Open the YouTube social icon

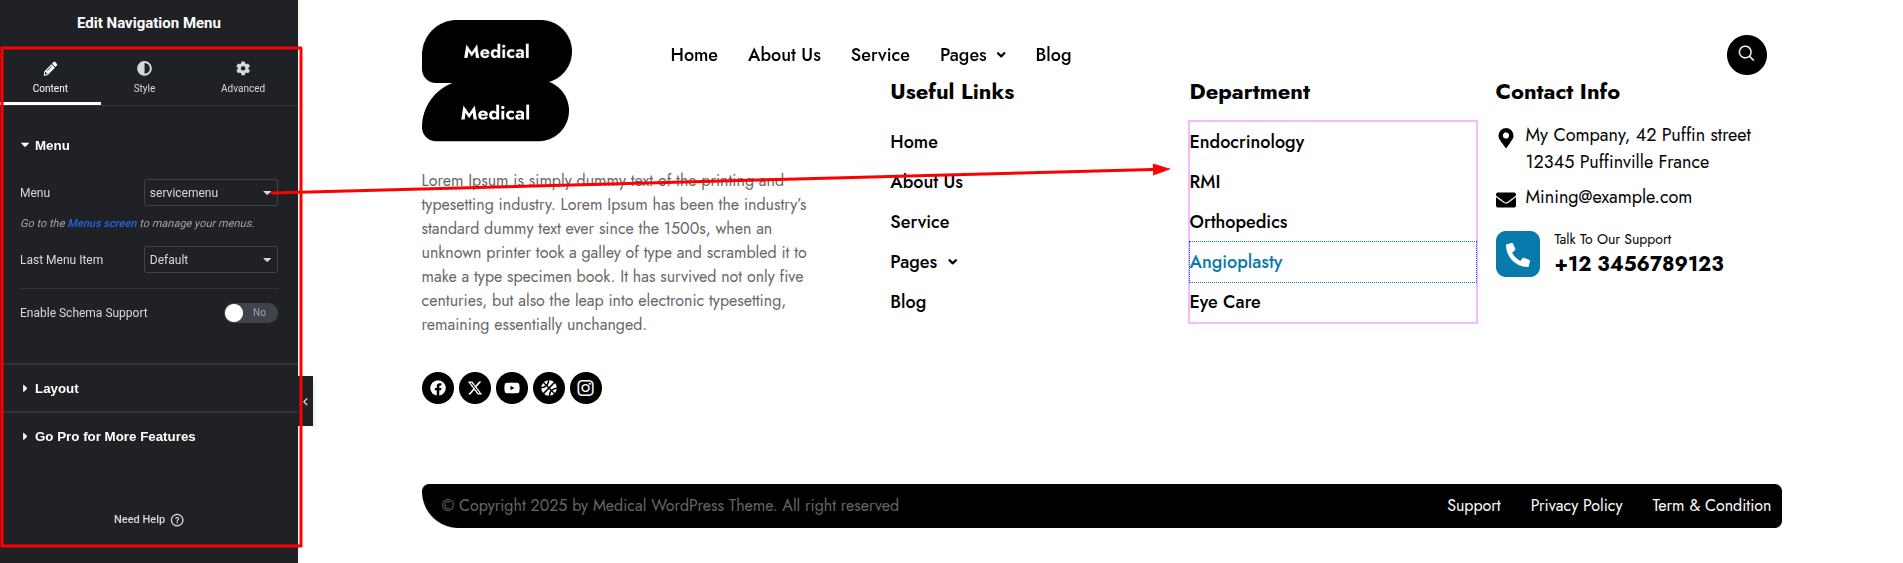pyautogui.click(x=512, y=388)
